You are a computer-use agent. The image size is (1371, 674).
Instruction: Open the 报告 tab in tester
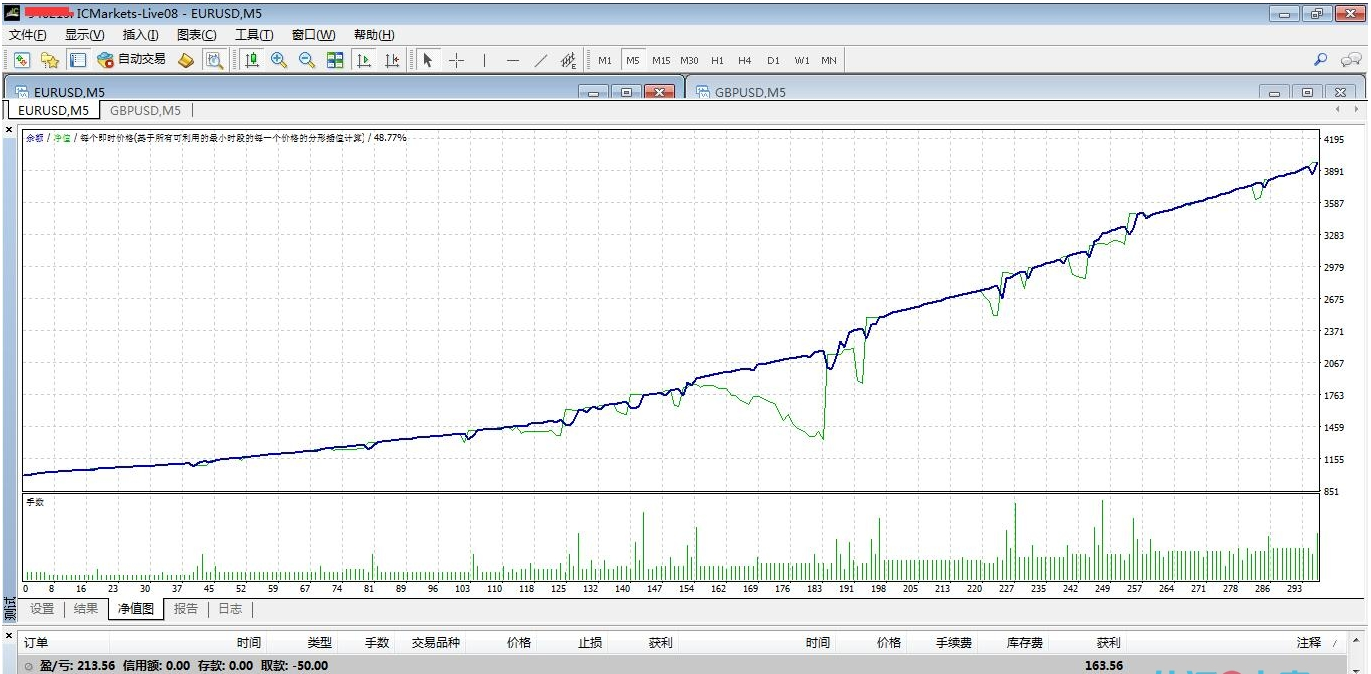(x=185, y=608)
